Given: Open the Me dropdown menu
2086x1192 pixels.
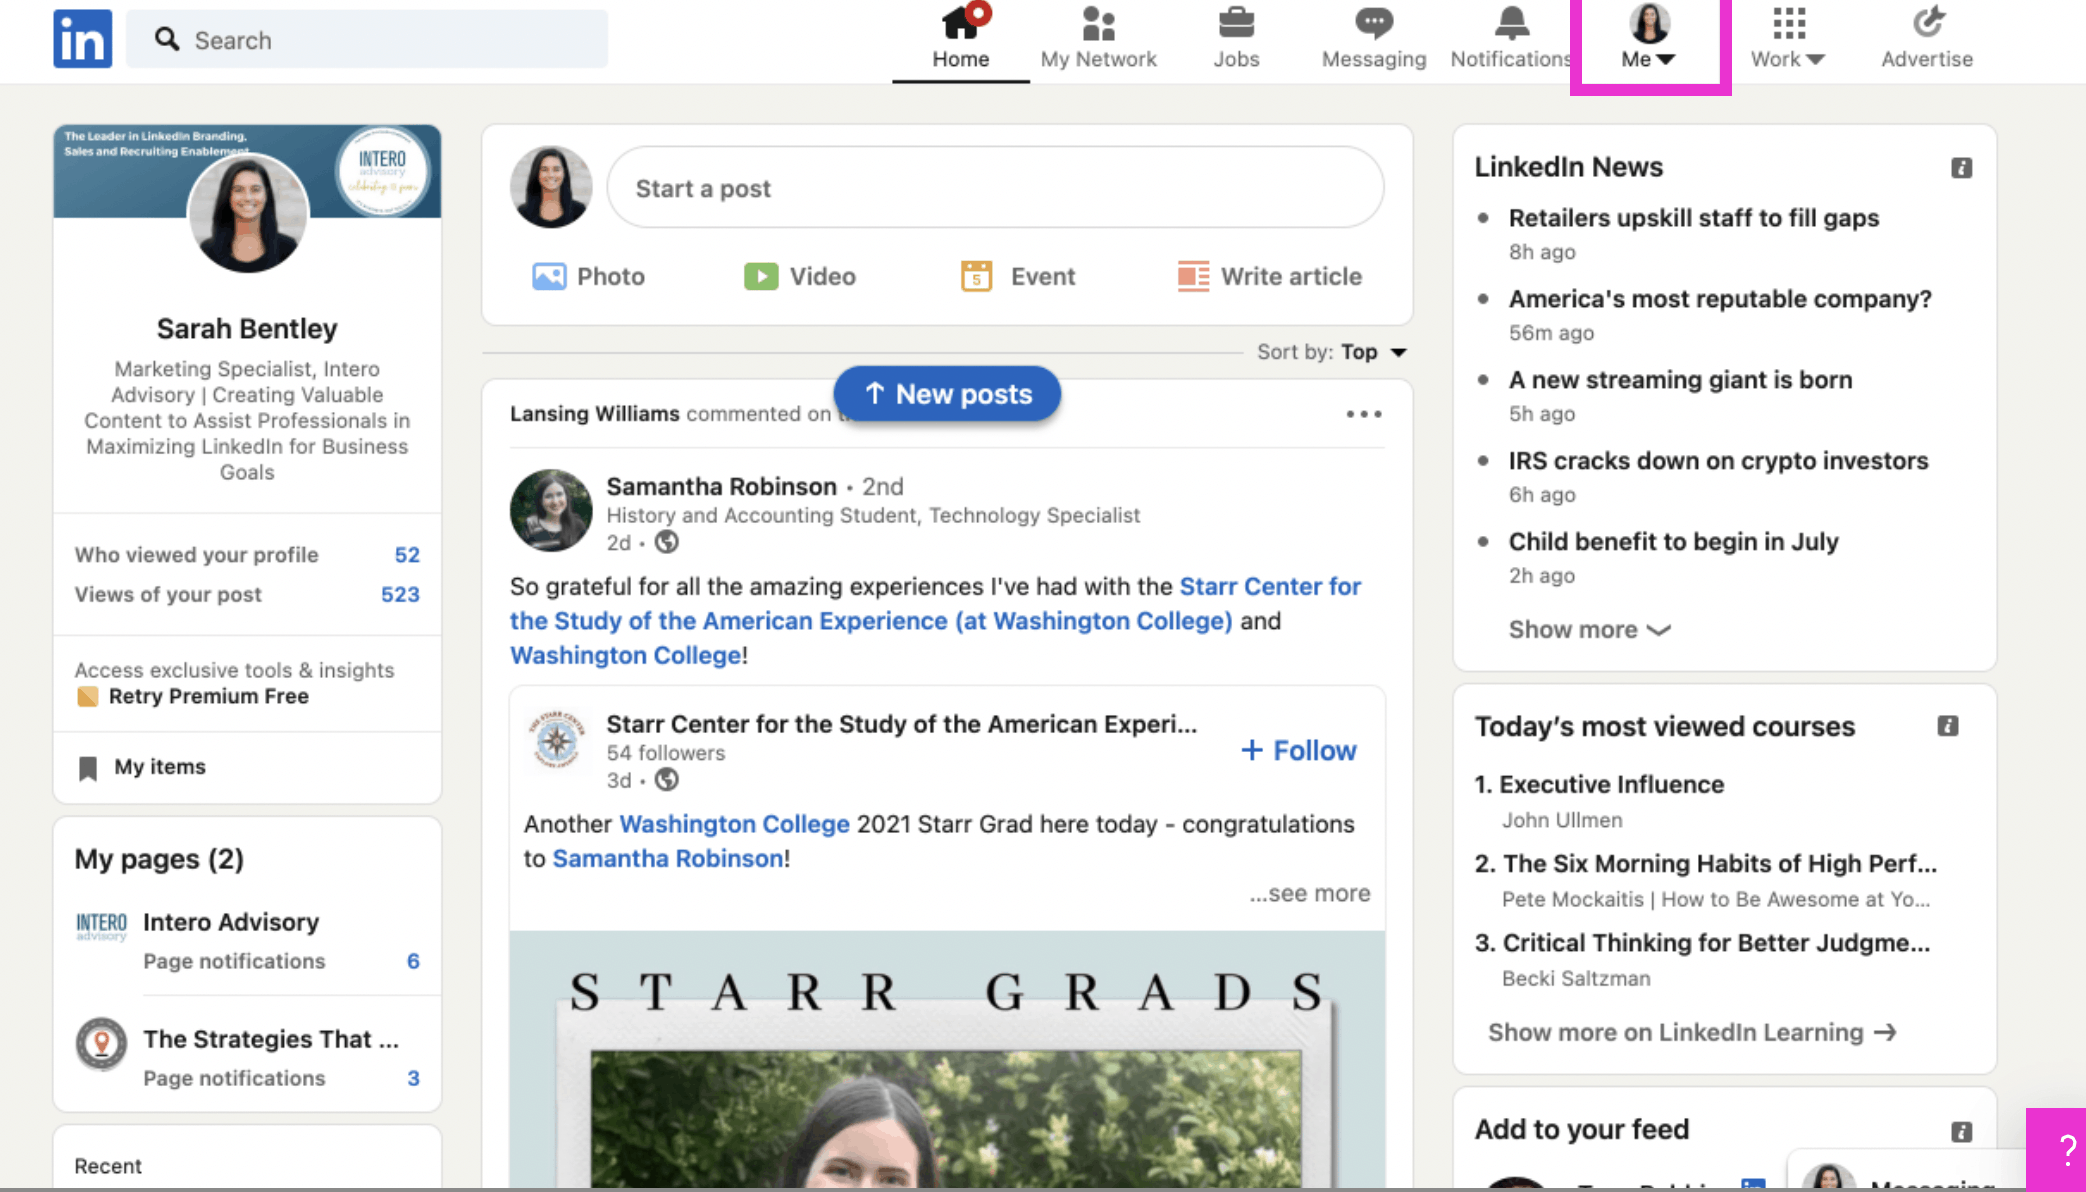Looking at the screenshot, I should 1647,38.
